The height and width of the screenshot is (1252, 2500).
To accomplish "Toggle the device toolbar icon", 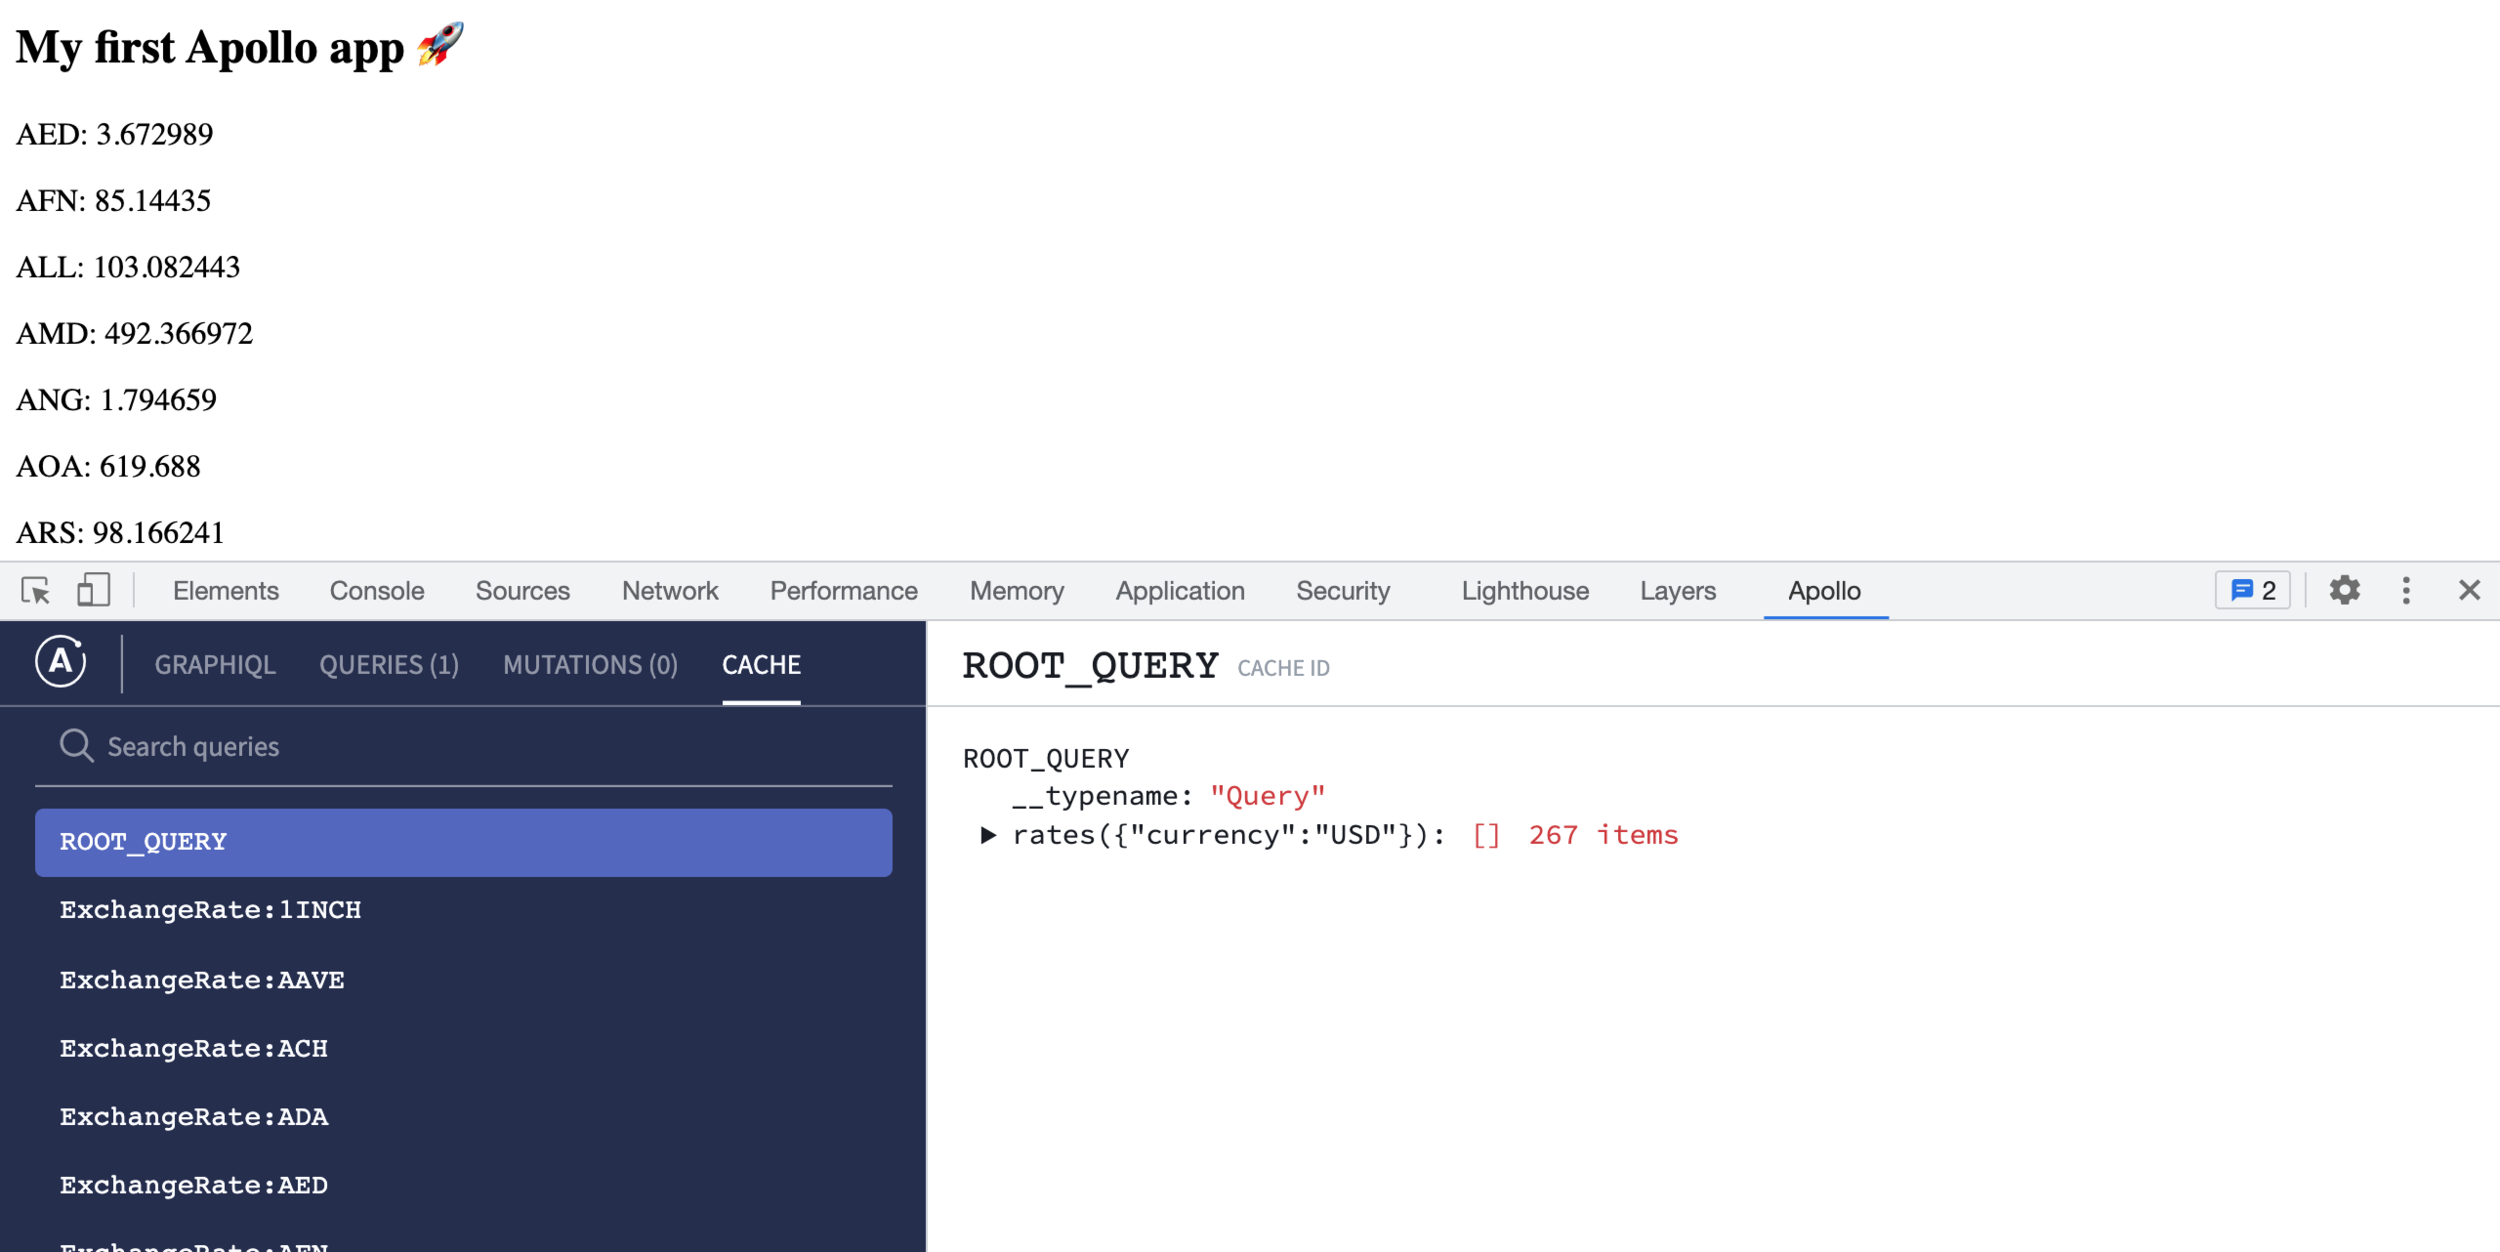I will tap(93, 591).
